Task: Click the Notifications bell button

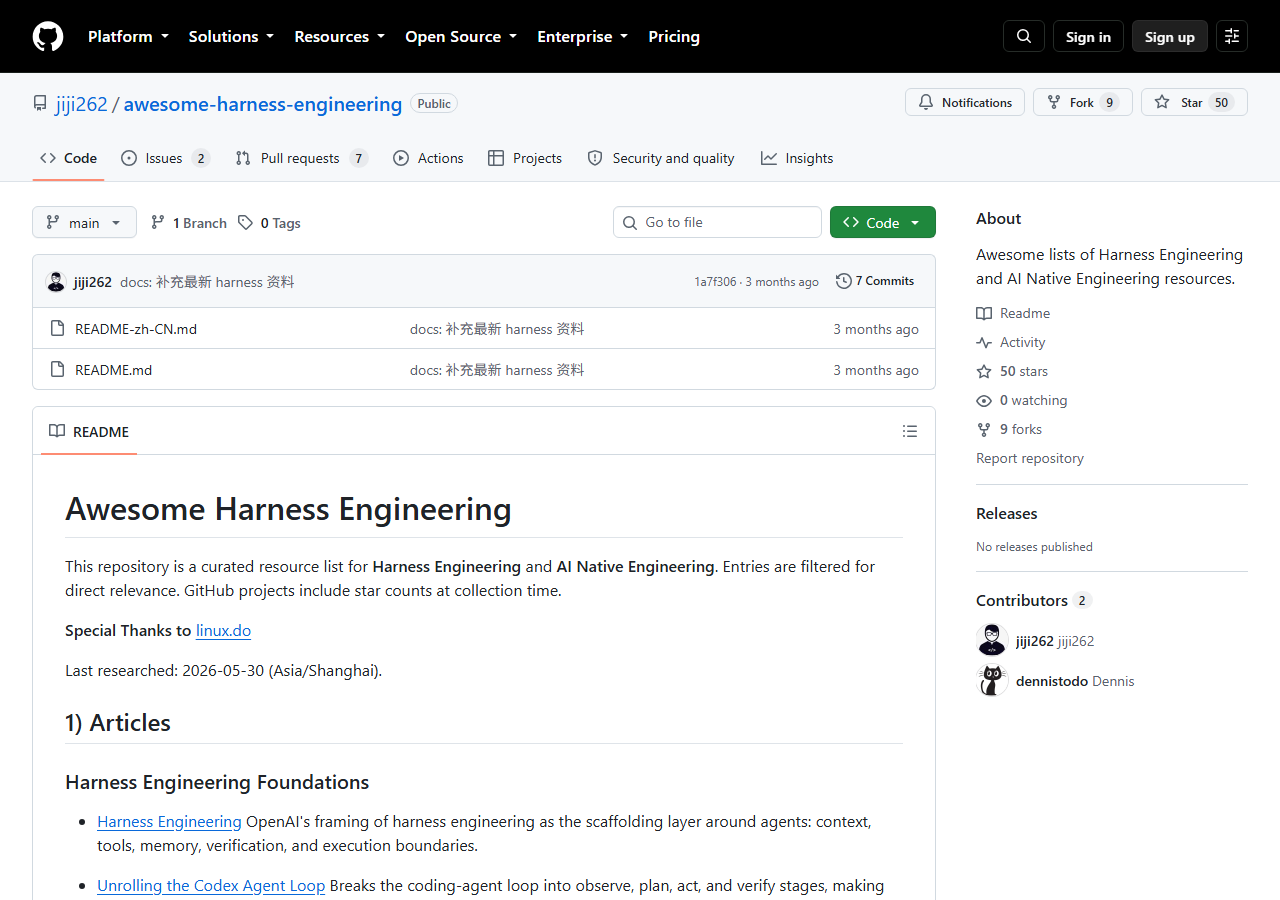Action: [x=965, y=102]
